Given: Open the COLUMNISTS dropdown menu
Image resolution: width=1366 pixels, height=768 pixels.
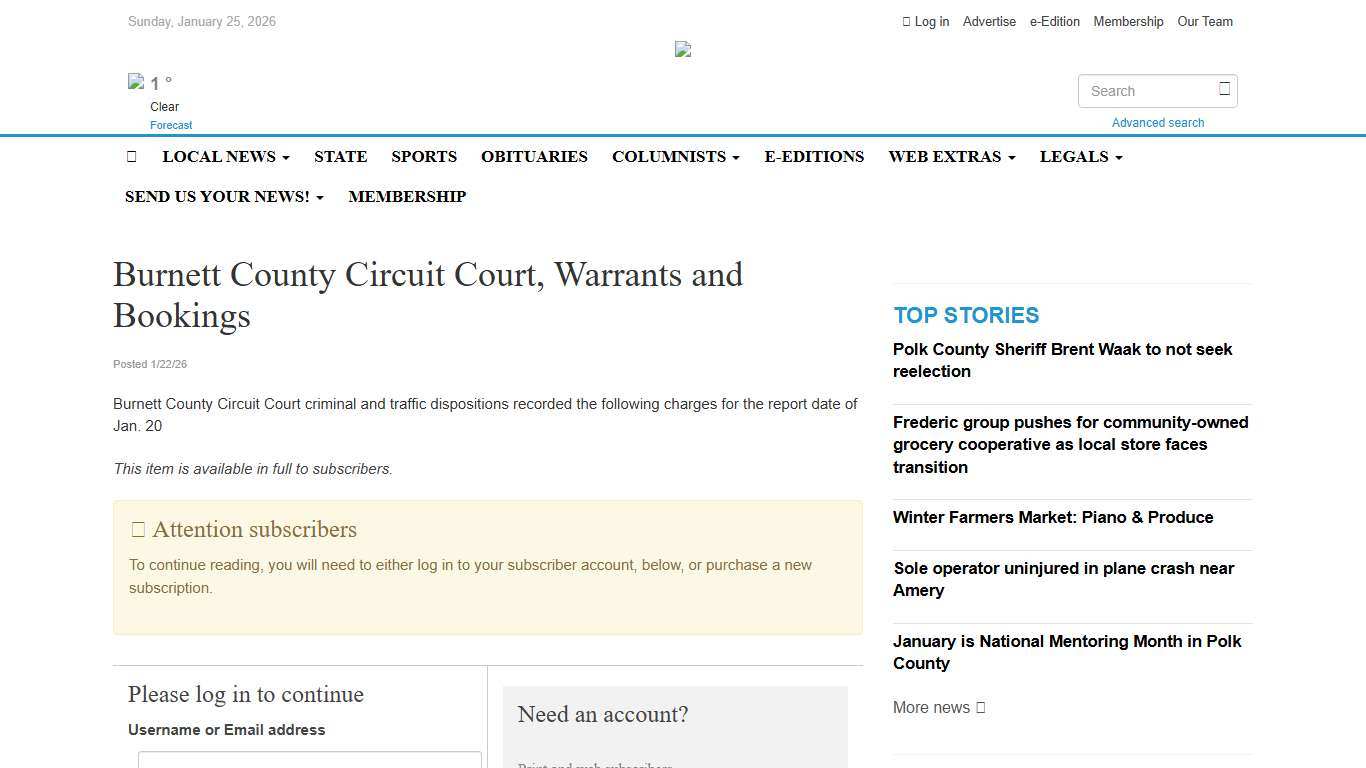Looking at the screenshot, I should 675,156.
